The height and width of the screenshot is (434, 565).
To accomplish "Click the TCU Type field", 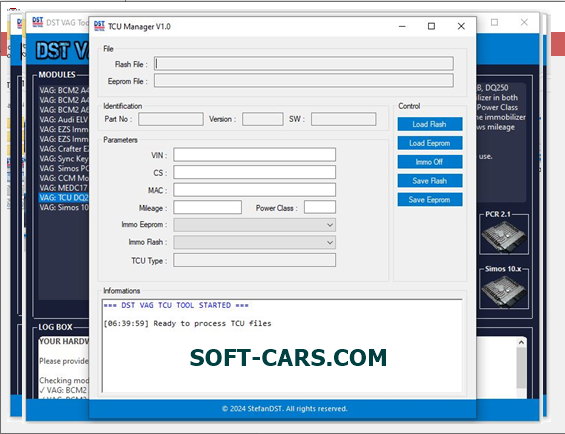I will tap(254, 260).
